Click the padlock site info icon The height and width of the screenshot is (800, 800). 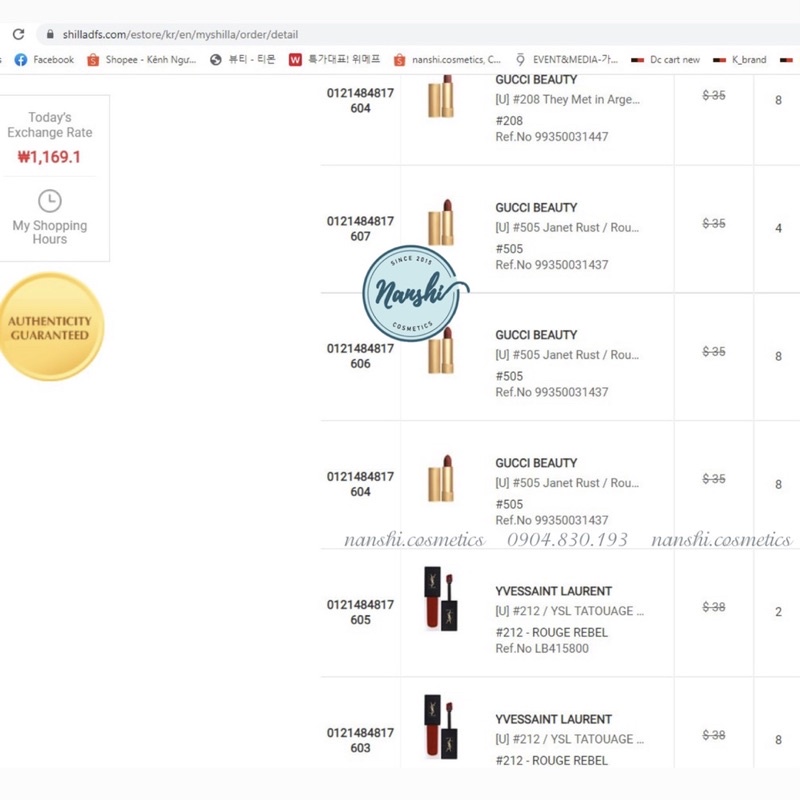(x=50, y=34)
